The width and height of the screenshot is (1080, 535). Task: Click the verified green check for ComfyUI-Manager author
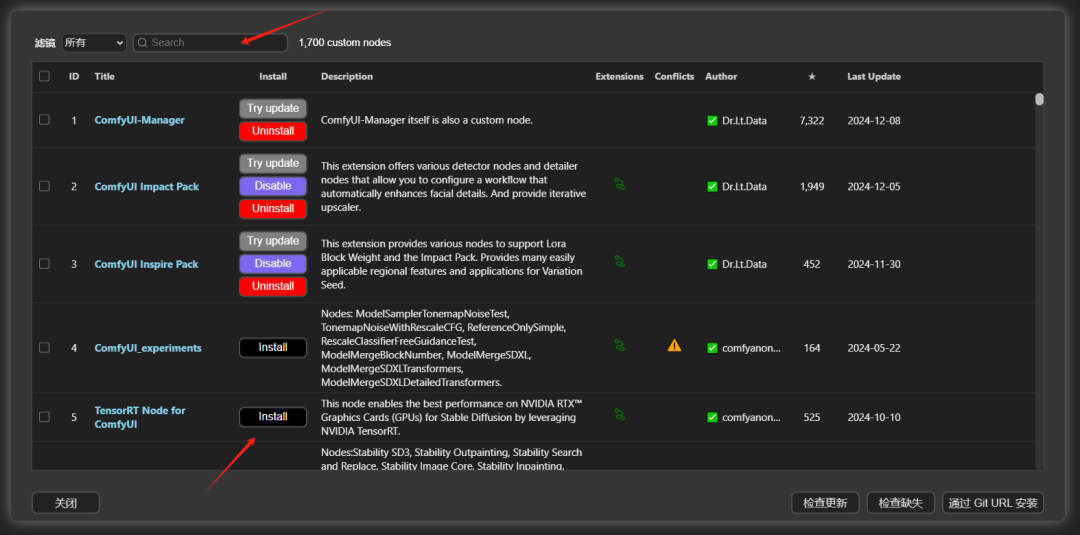coord(712,120)
